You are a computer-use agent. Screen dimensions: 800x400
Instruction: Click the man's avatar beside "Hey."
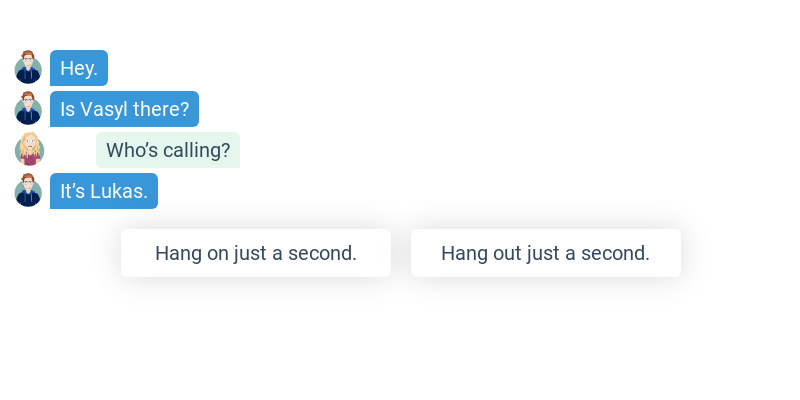tap(28, 68)
